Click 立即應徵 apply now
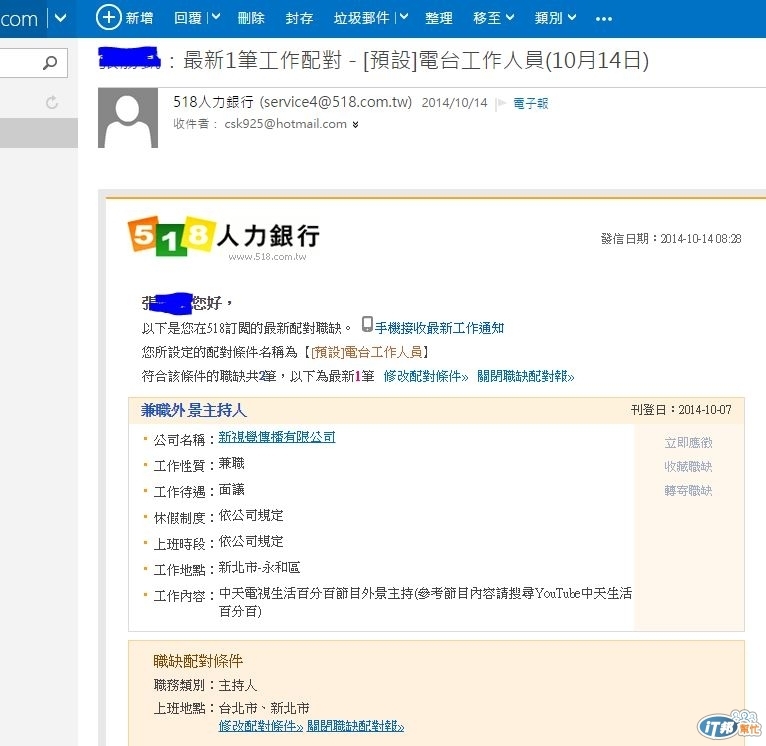Viewport: 766px width, 746px height. tap(688, 443)
